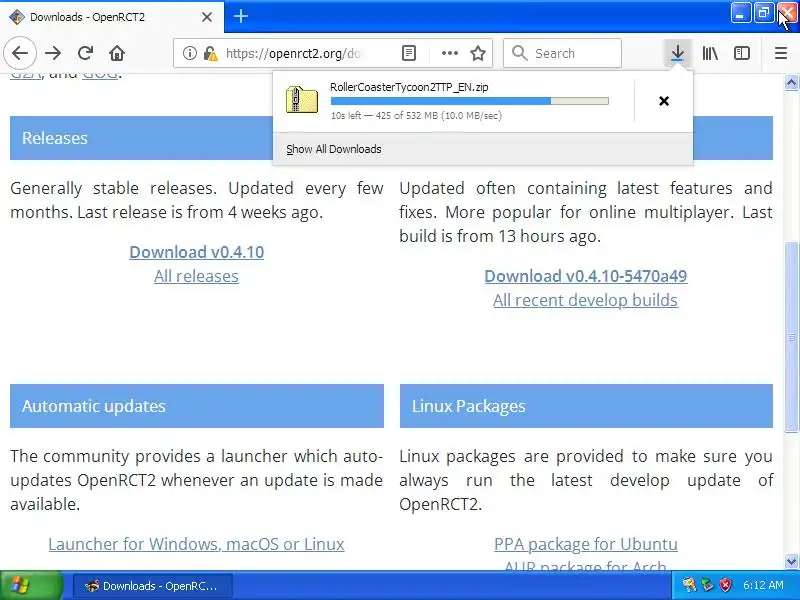Click the page scrollbar up arrow
This screenshot has width=800, height=600.
791,82
